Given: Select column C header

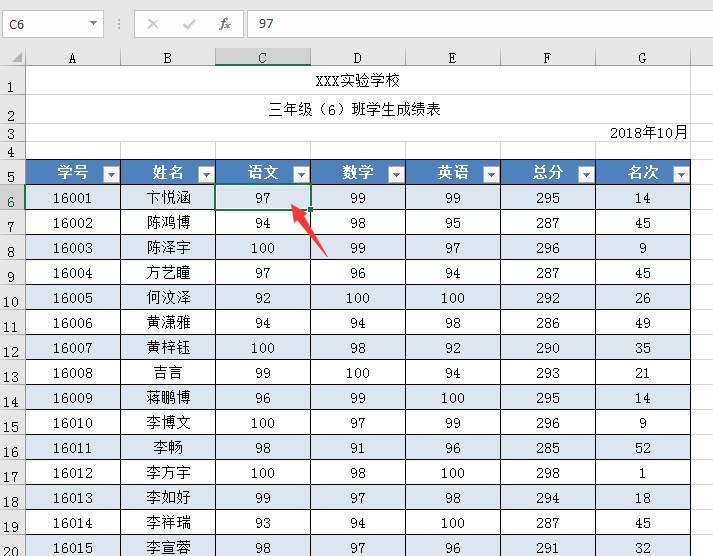Looking at the screenshot, I should pyautogui.click(x=263, y=58).
